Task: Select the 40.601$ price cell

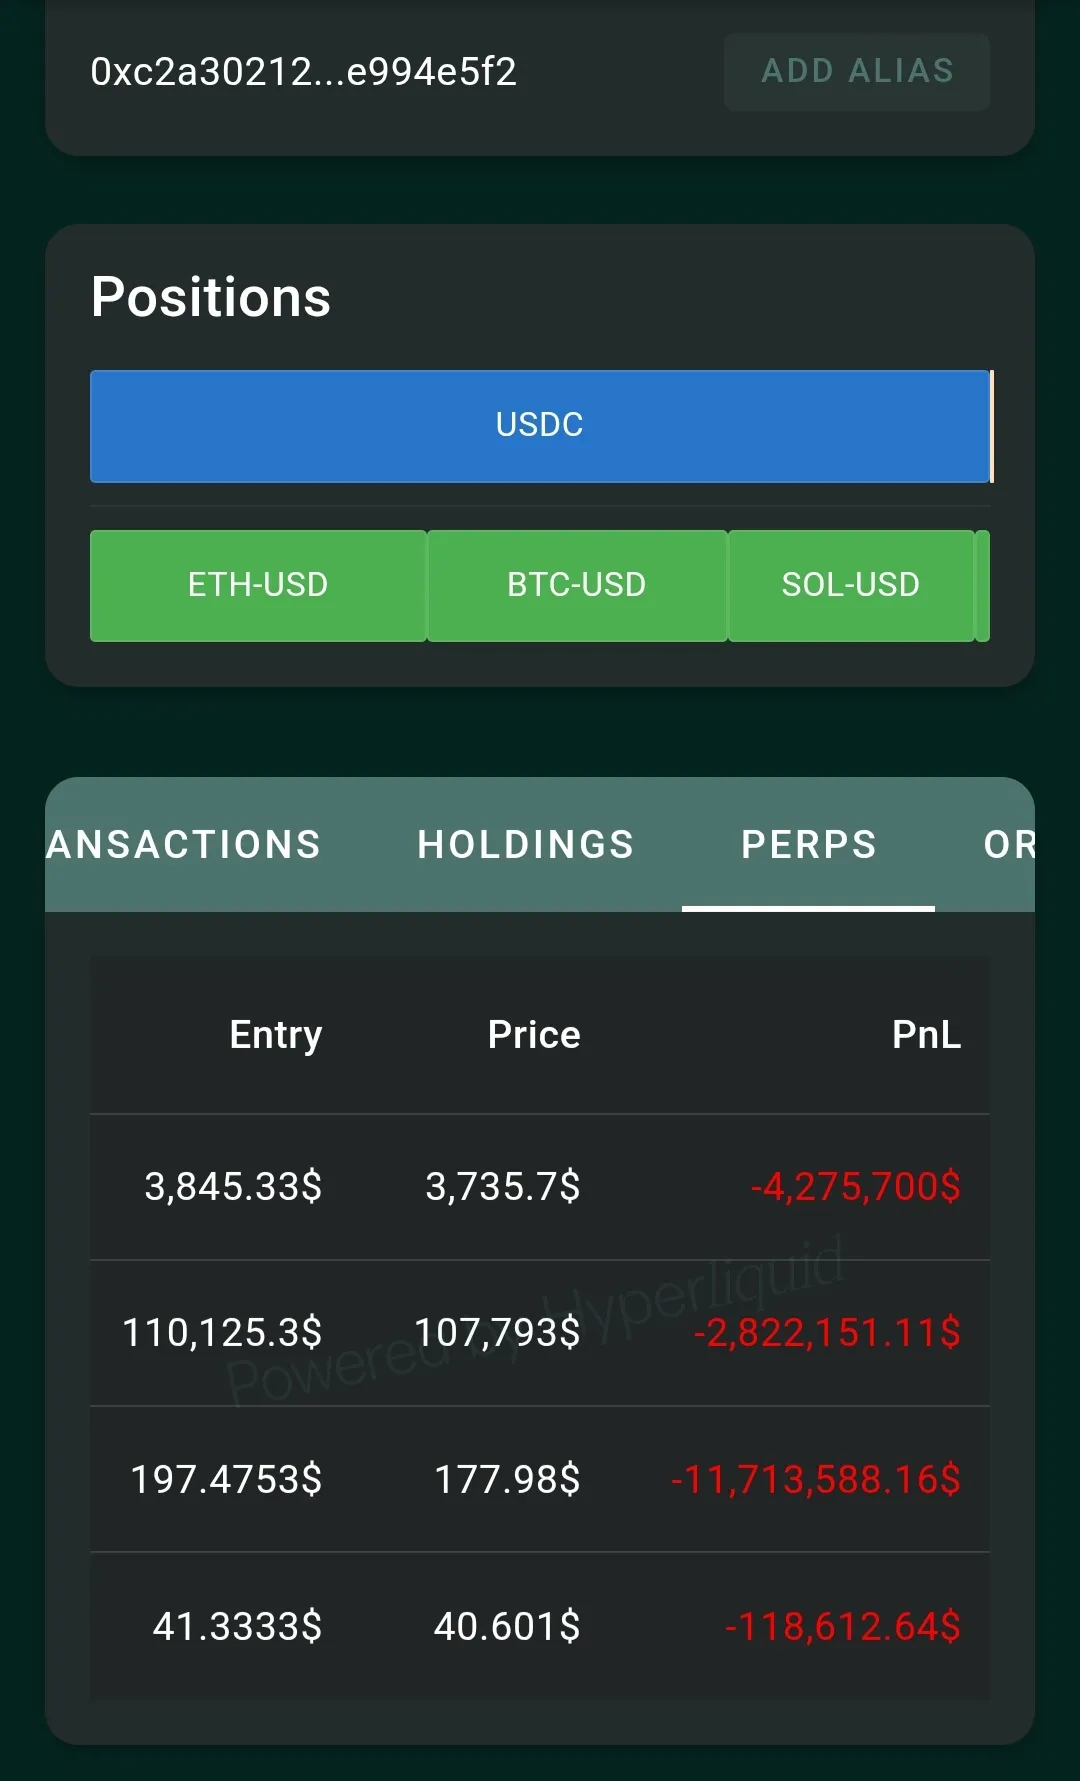Action: 506,1627
